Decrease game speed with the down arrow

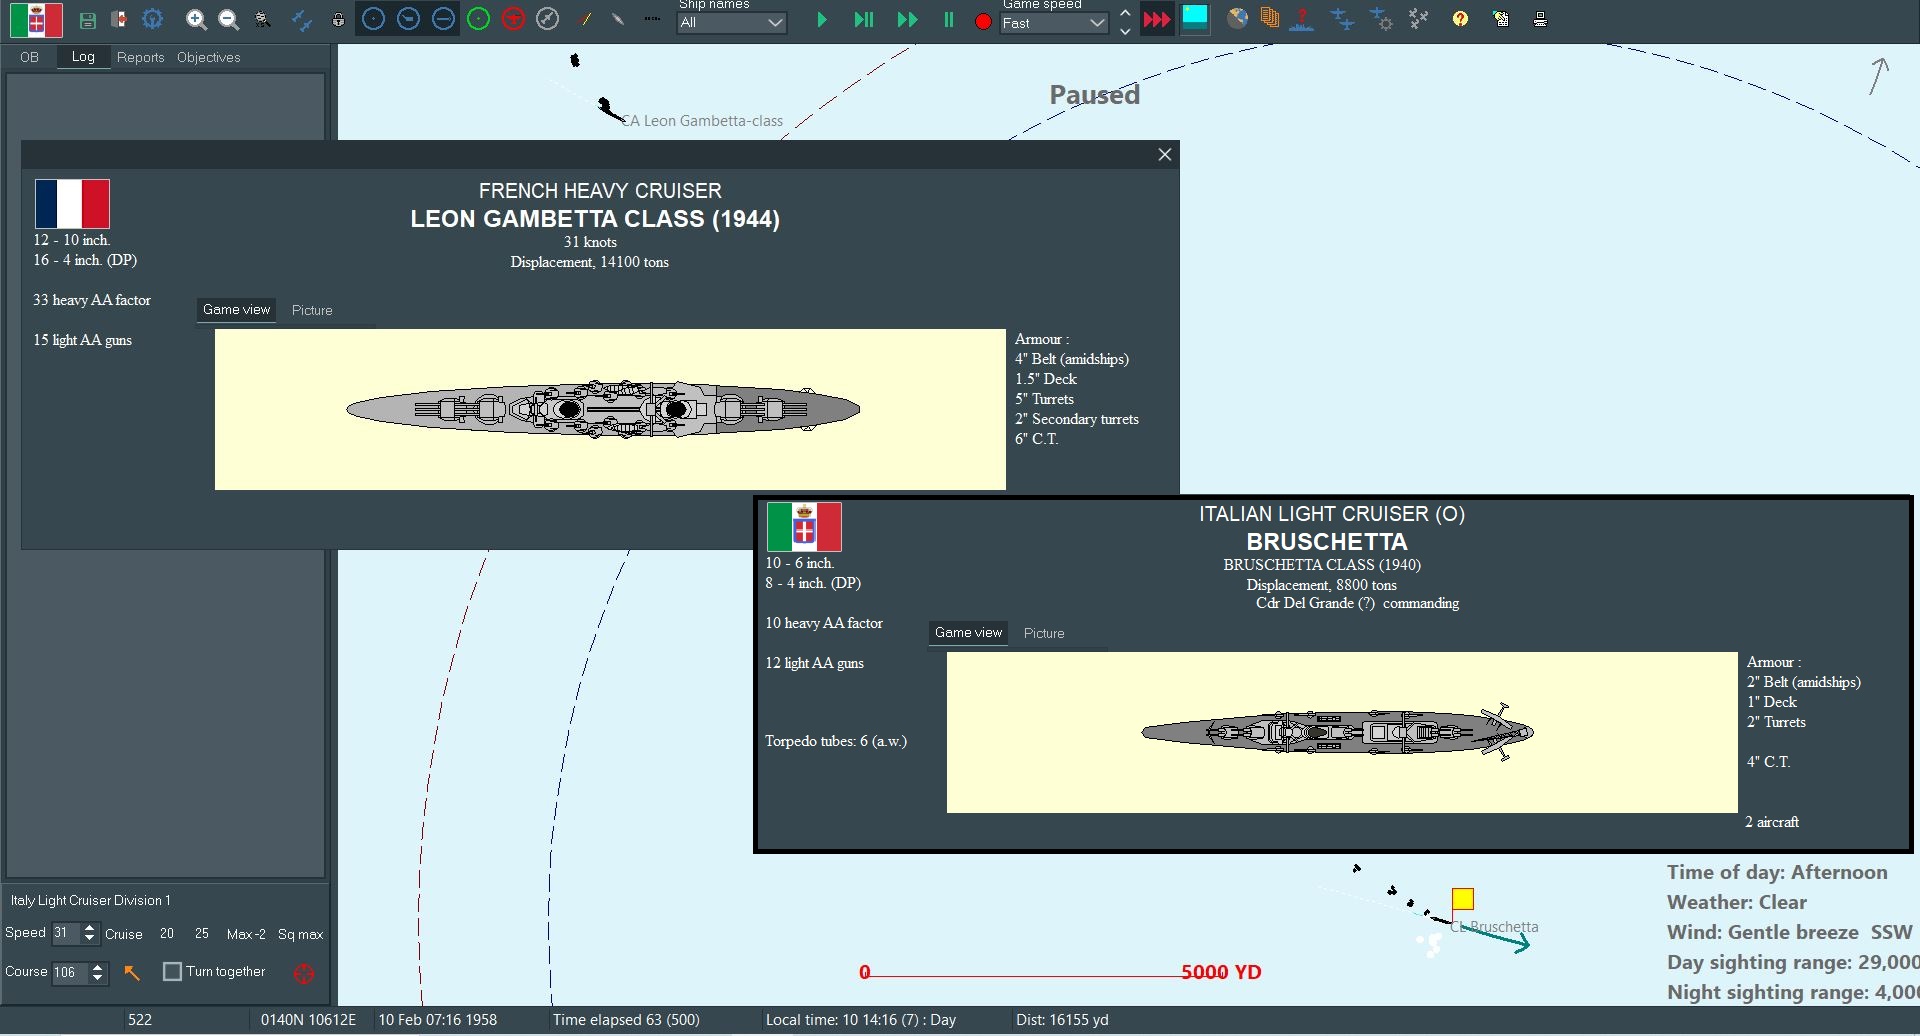[1125, 30]
